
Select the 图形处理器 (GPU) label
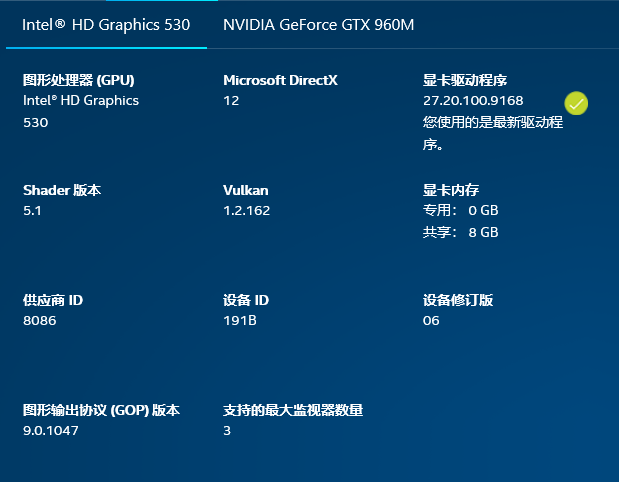tap(78, 80)
